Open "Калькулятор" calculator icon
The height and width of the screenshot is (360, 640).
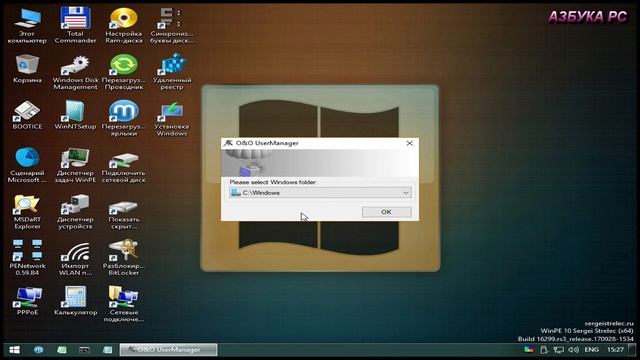[75, 301]
